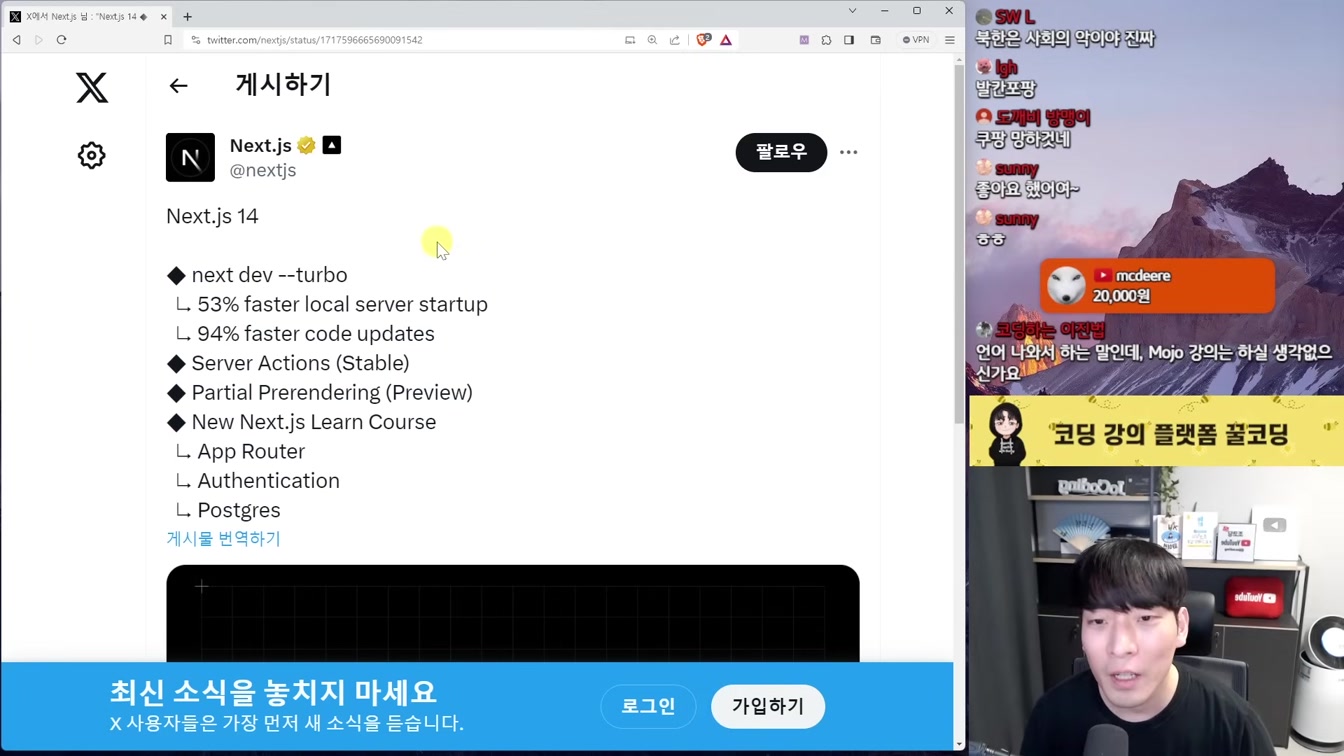Reload the page with the refresh button
The height and width of the screenshot is (756, 1344).
click(x=61, y=40)
